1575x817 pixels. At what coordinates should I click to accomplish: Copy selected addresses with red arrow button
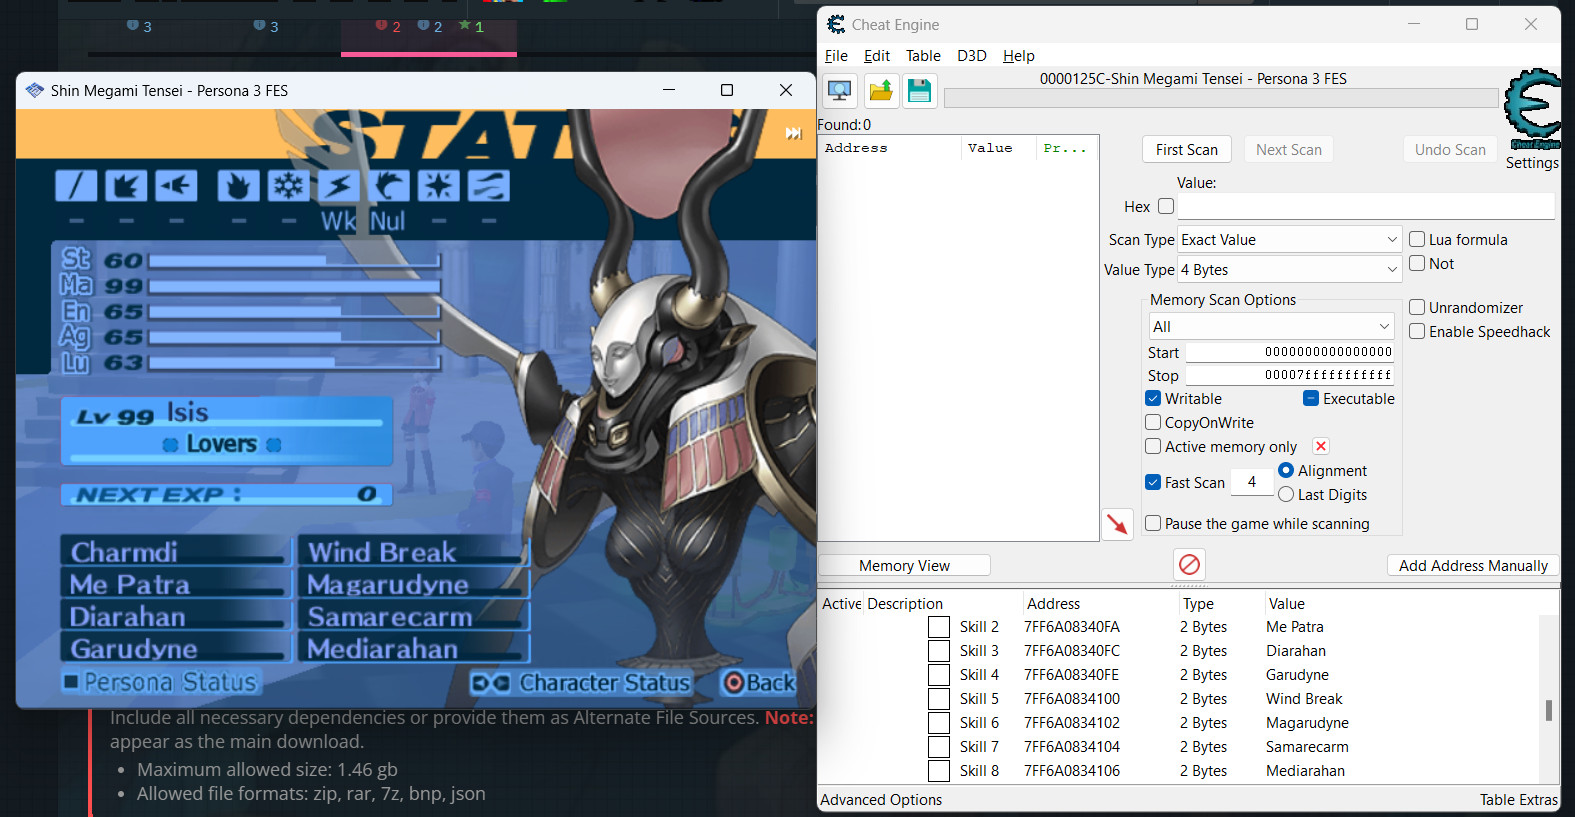point(1117,524)
